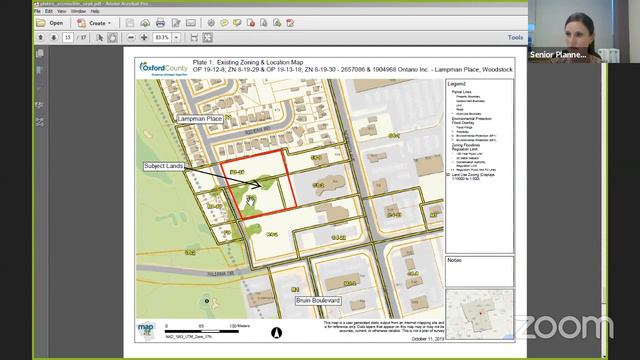The width and height of the screenshot is (640, 360).
Task: Click the green arrow PDF export icon
Action: click(277, 23)
